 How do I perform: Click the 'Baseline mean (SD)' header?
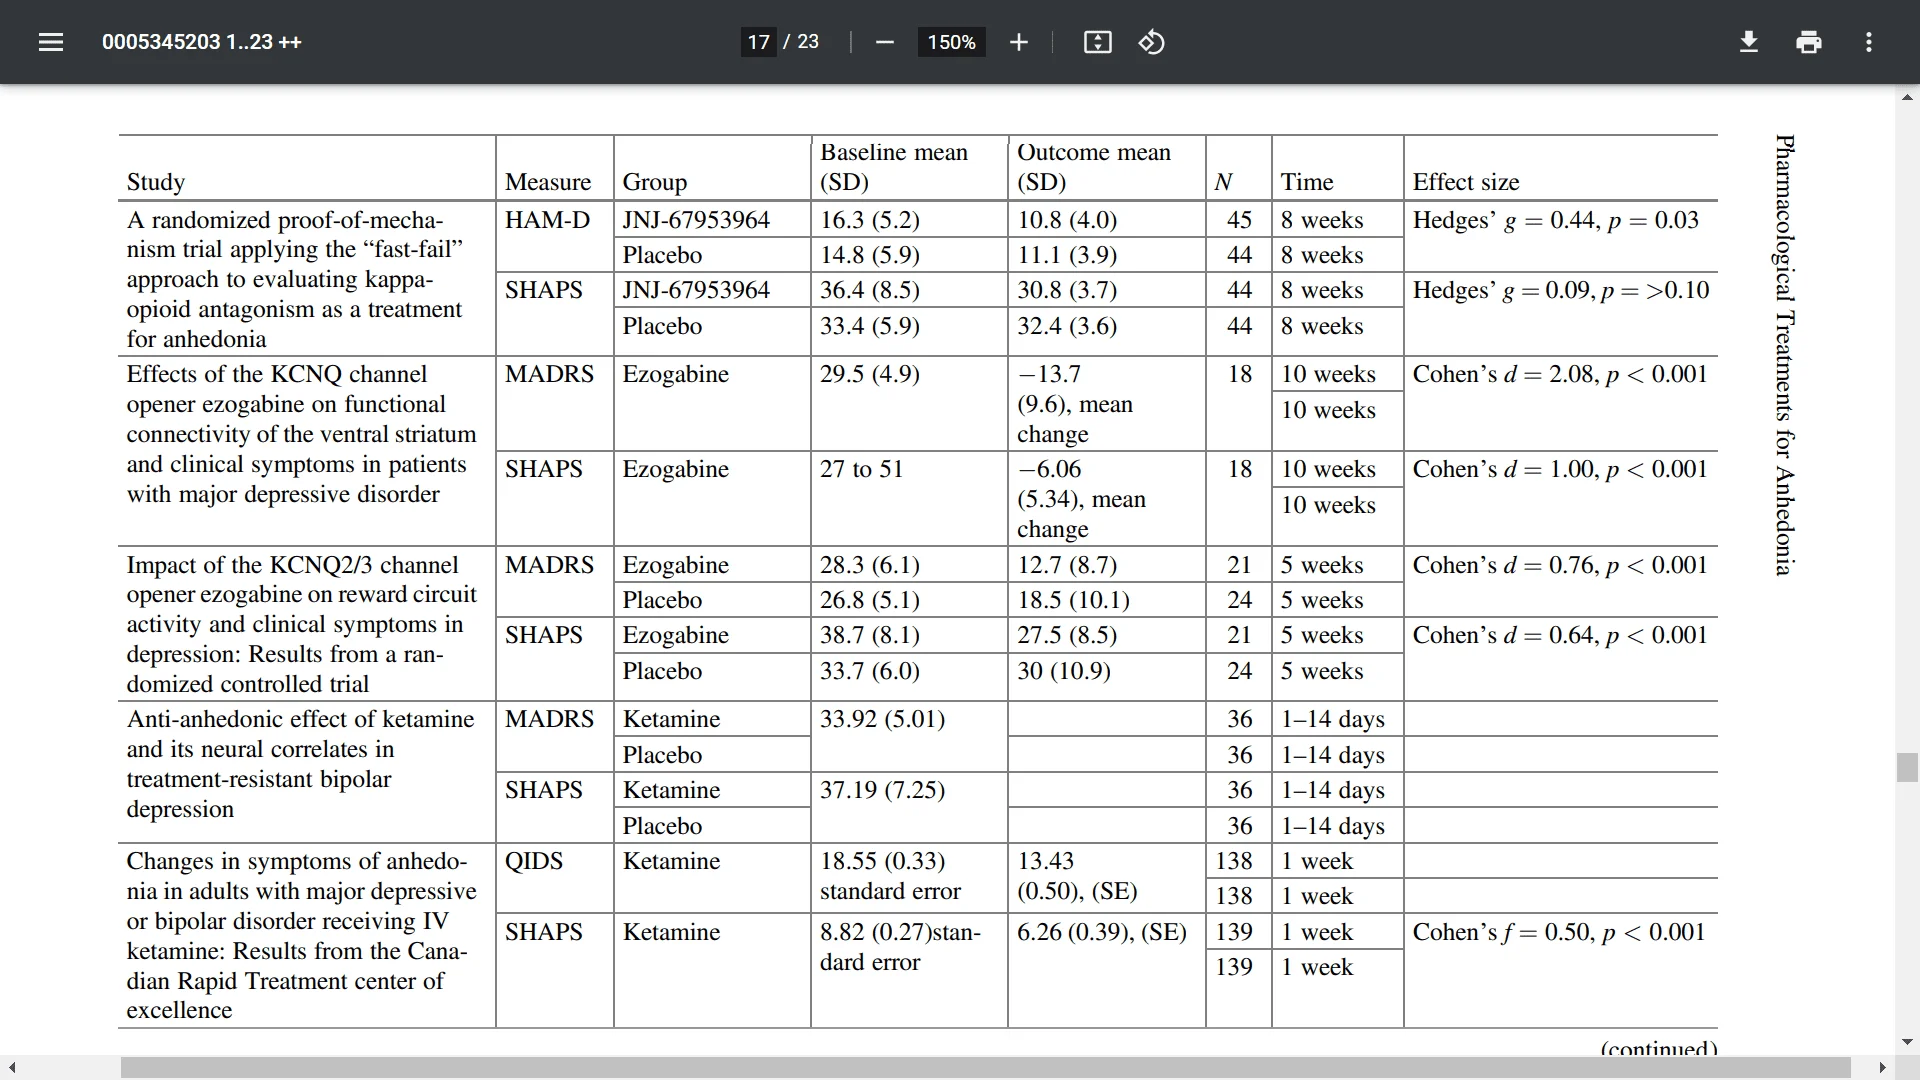point(894,167)
